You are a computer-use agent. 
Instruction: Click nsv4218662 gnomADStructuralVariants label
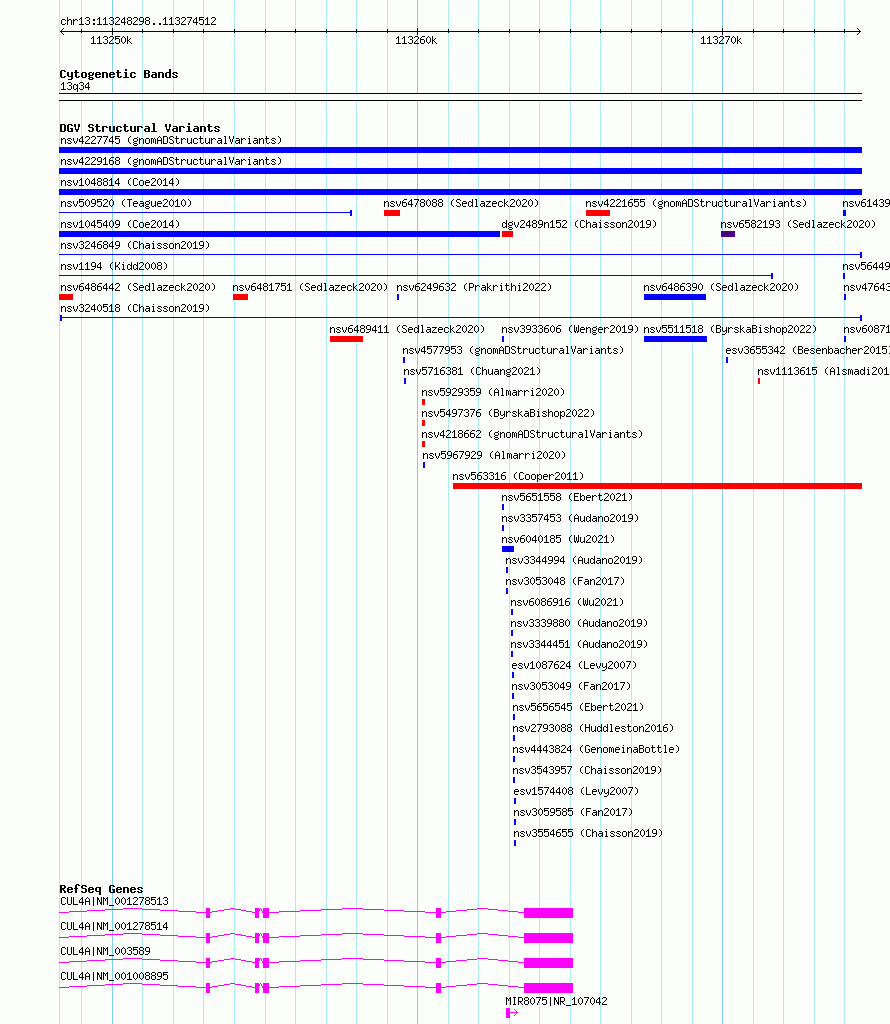click(x=532, y=434)
